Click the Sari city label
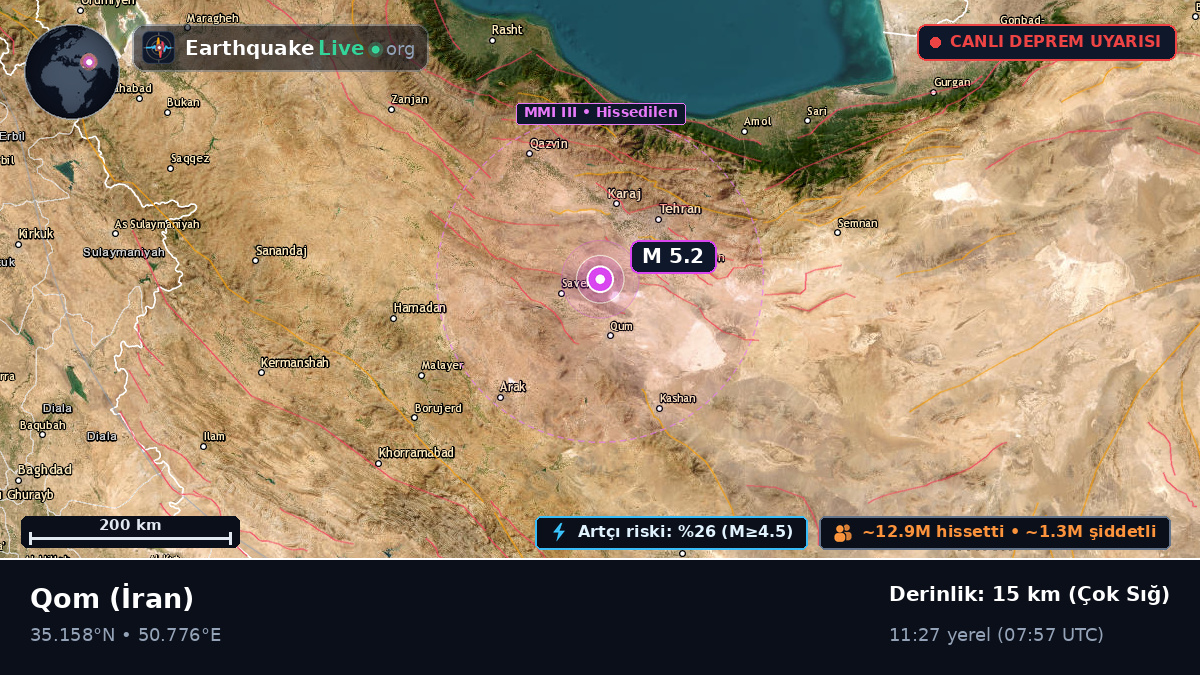Image resolution: width=1200 pixels, height=675 pixels. [x=817, y=110]
